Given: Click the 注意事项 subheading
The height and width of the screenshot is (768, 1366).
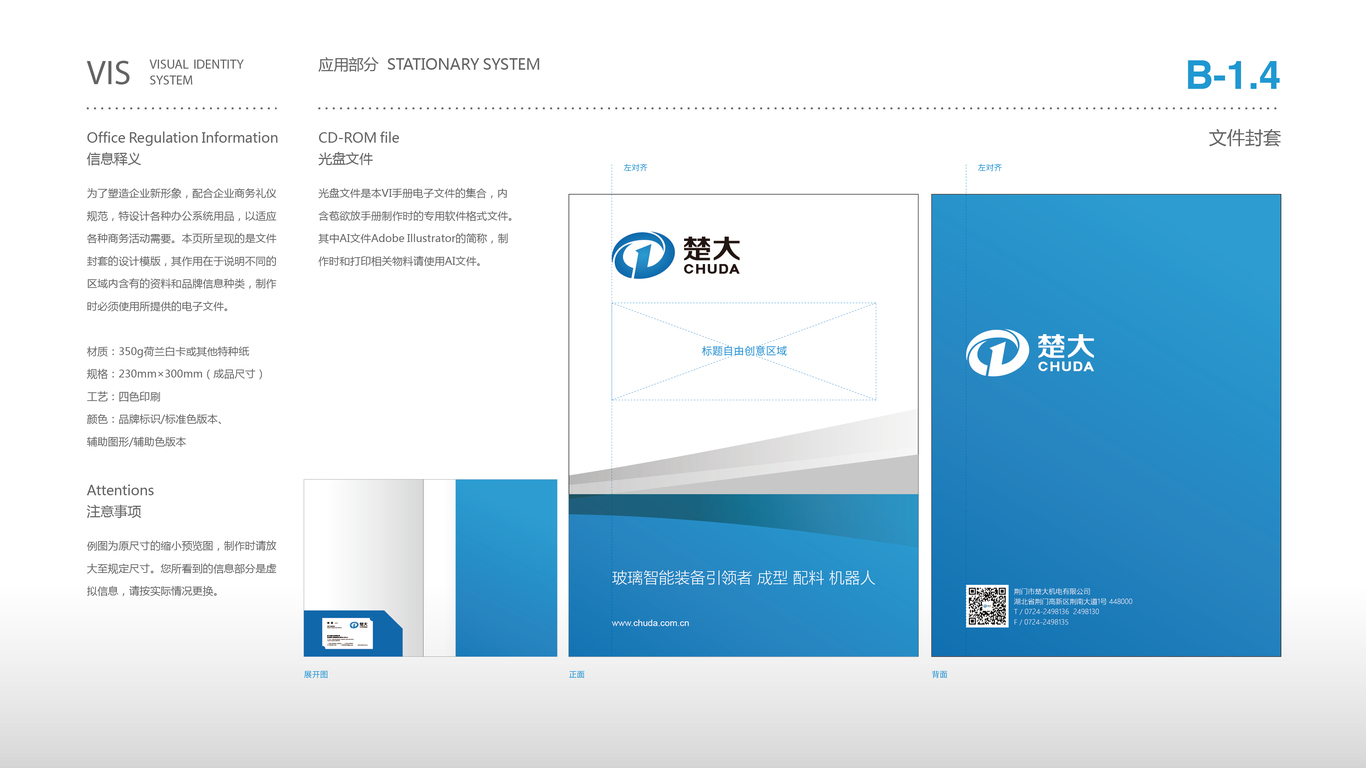Looking at the screenshot, I should (114, 511).
